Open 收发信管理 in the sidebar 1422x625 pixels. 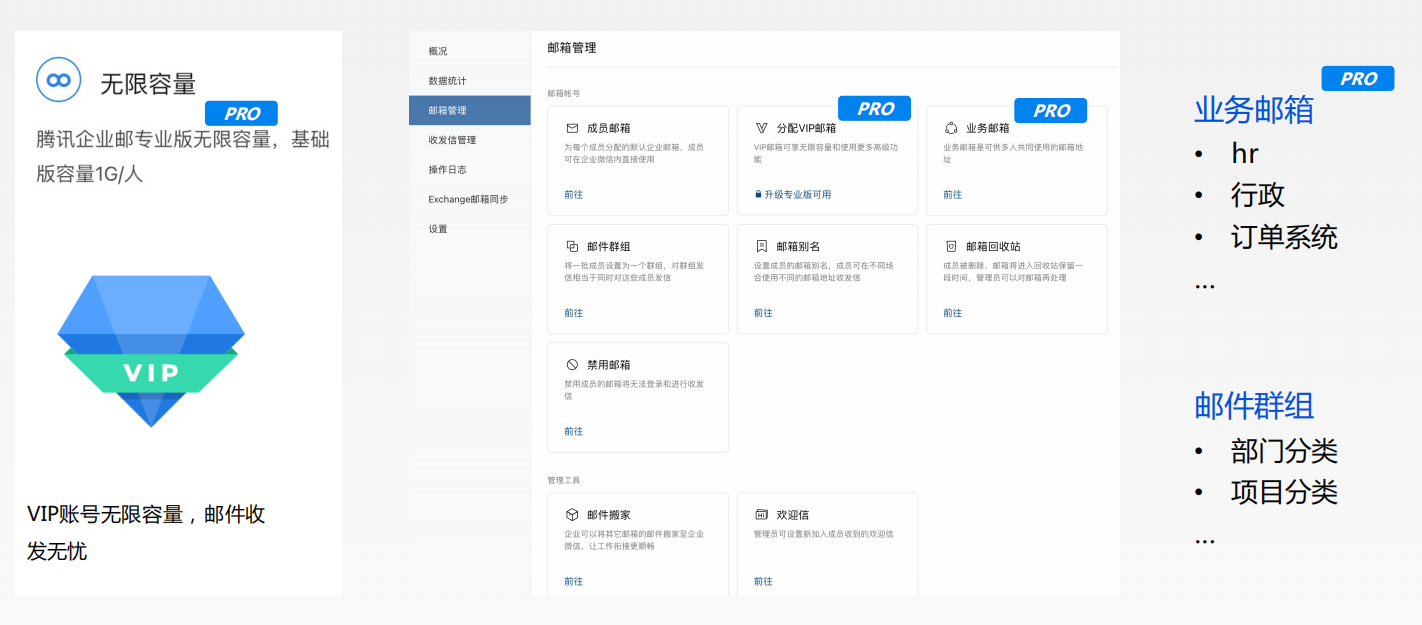click(452, 140)
